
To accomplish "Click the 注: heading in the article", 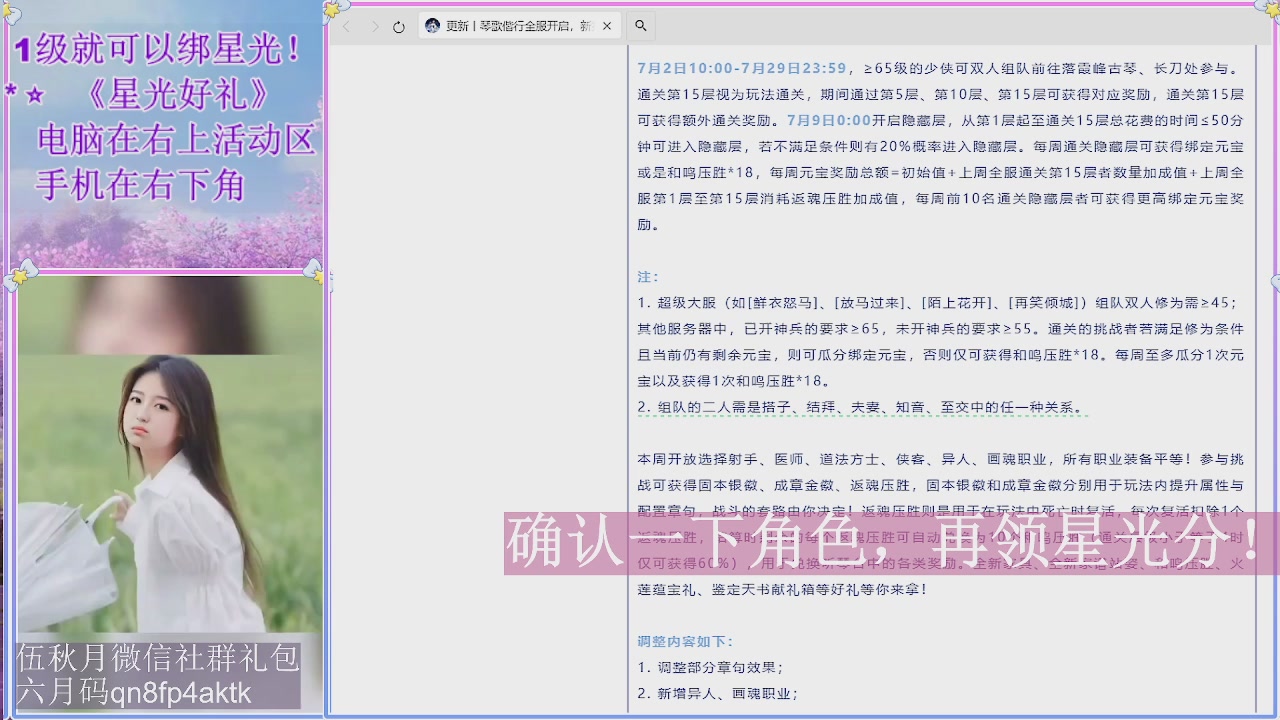I will coord(648,277).
